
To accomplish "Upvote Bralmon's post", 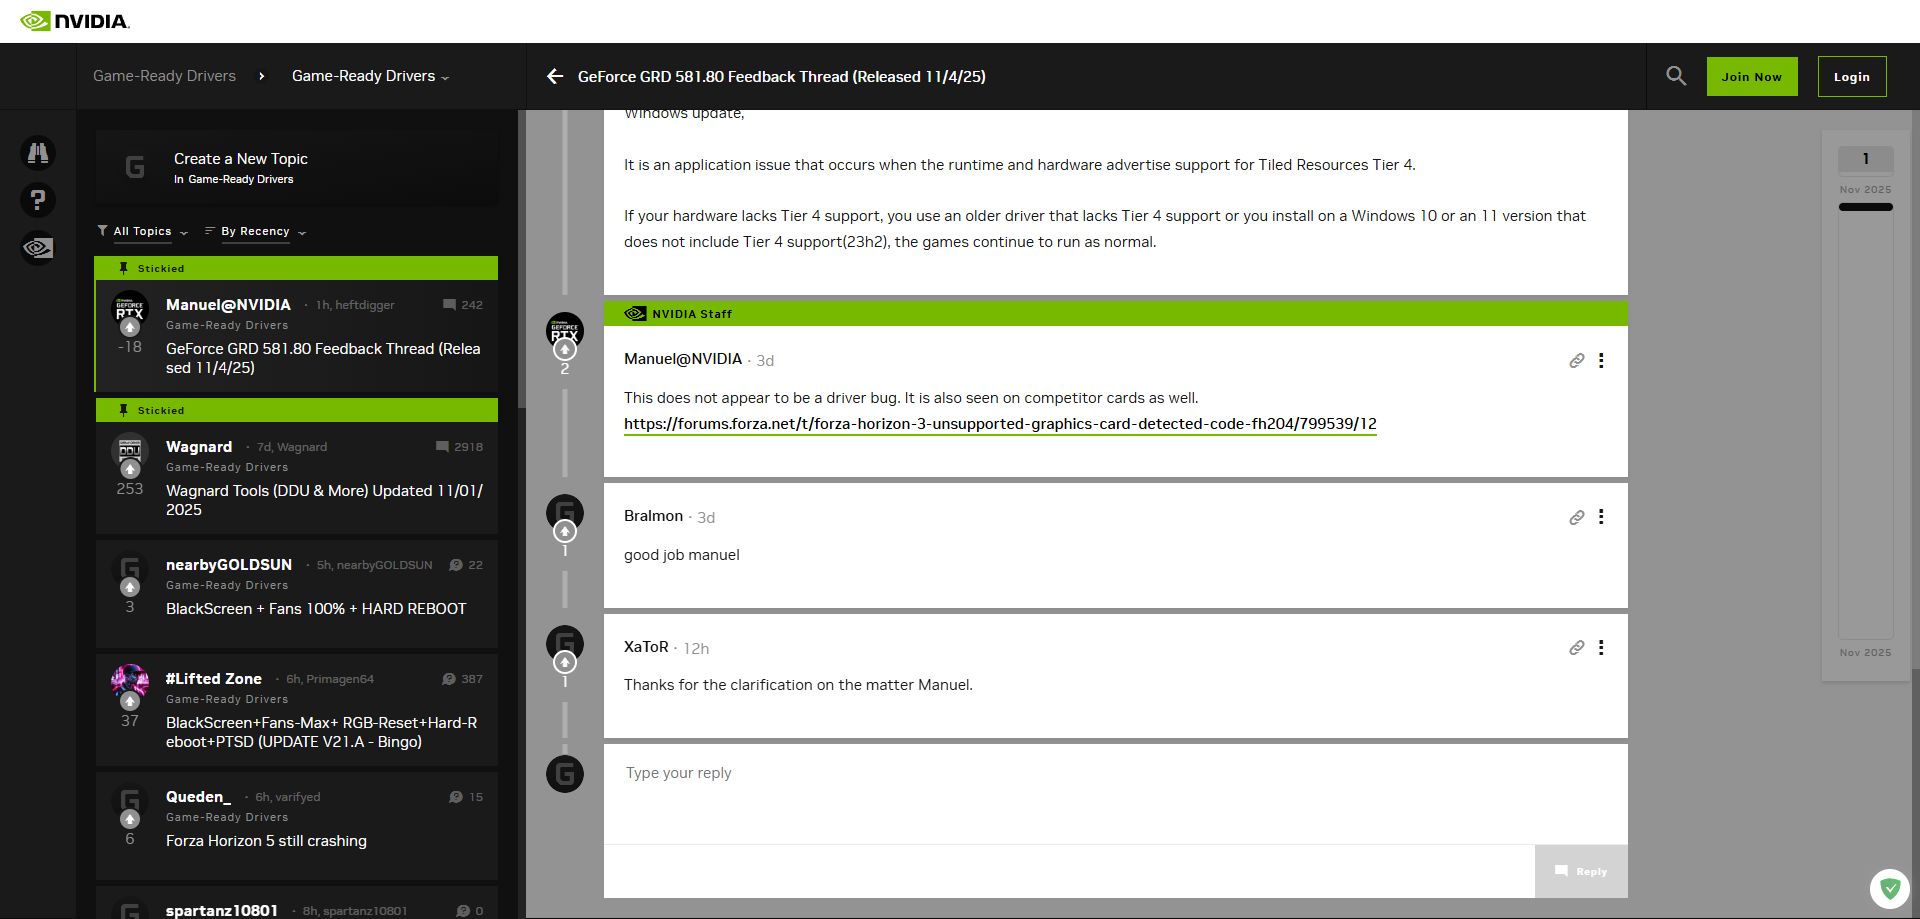I will (x=565, y=532).
